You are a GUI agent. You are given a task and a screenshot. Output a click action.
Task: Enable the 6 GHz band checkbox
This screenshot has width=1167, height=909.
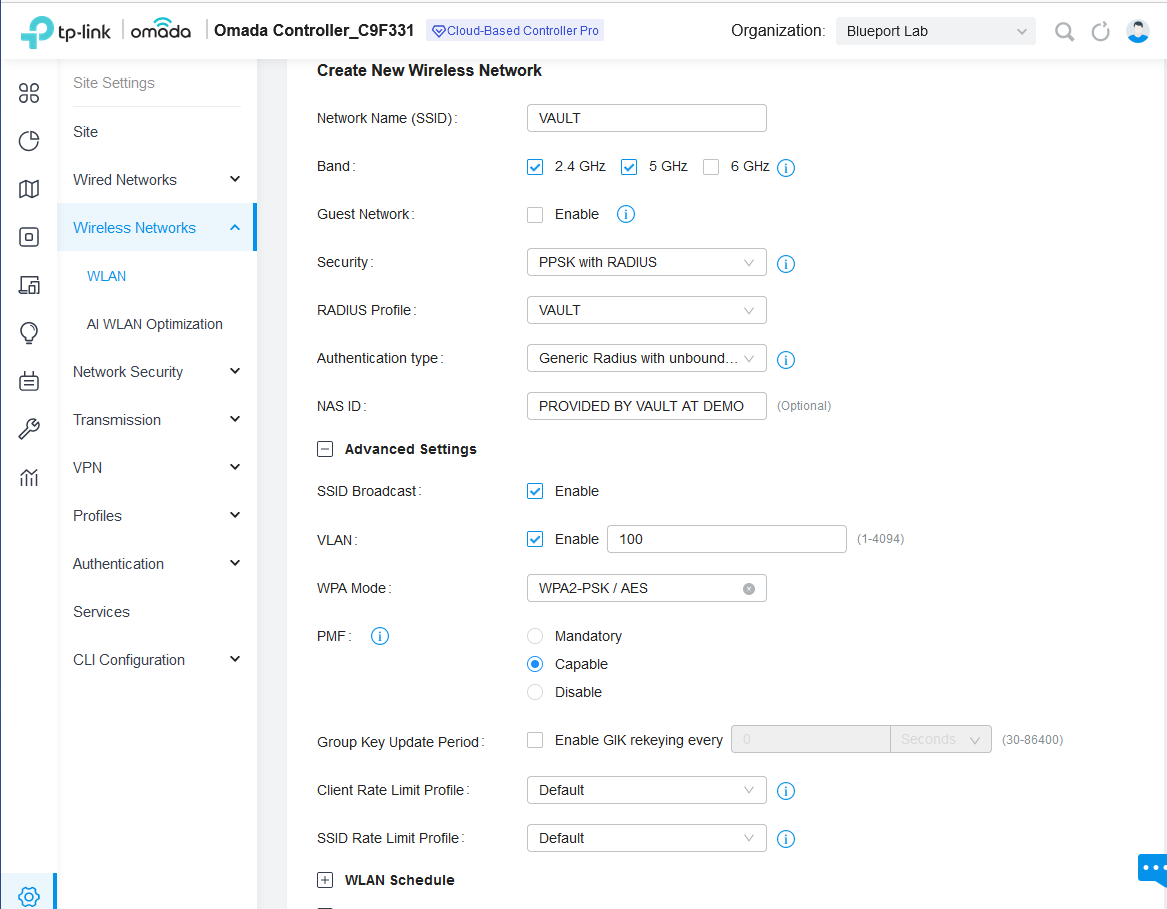[x=711, y=167]
